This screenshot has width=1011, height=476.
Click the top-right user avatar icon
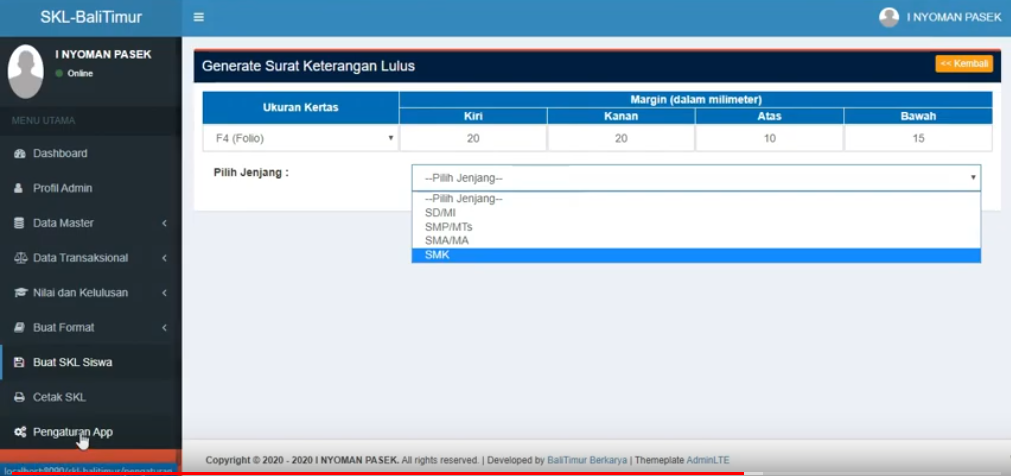(888, 17)
